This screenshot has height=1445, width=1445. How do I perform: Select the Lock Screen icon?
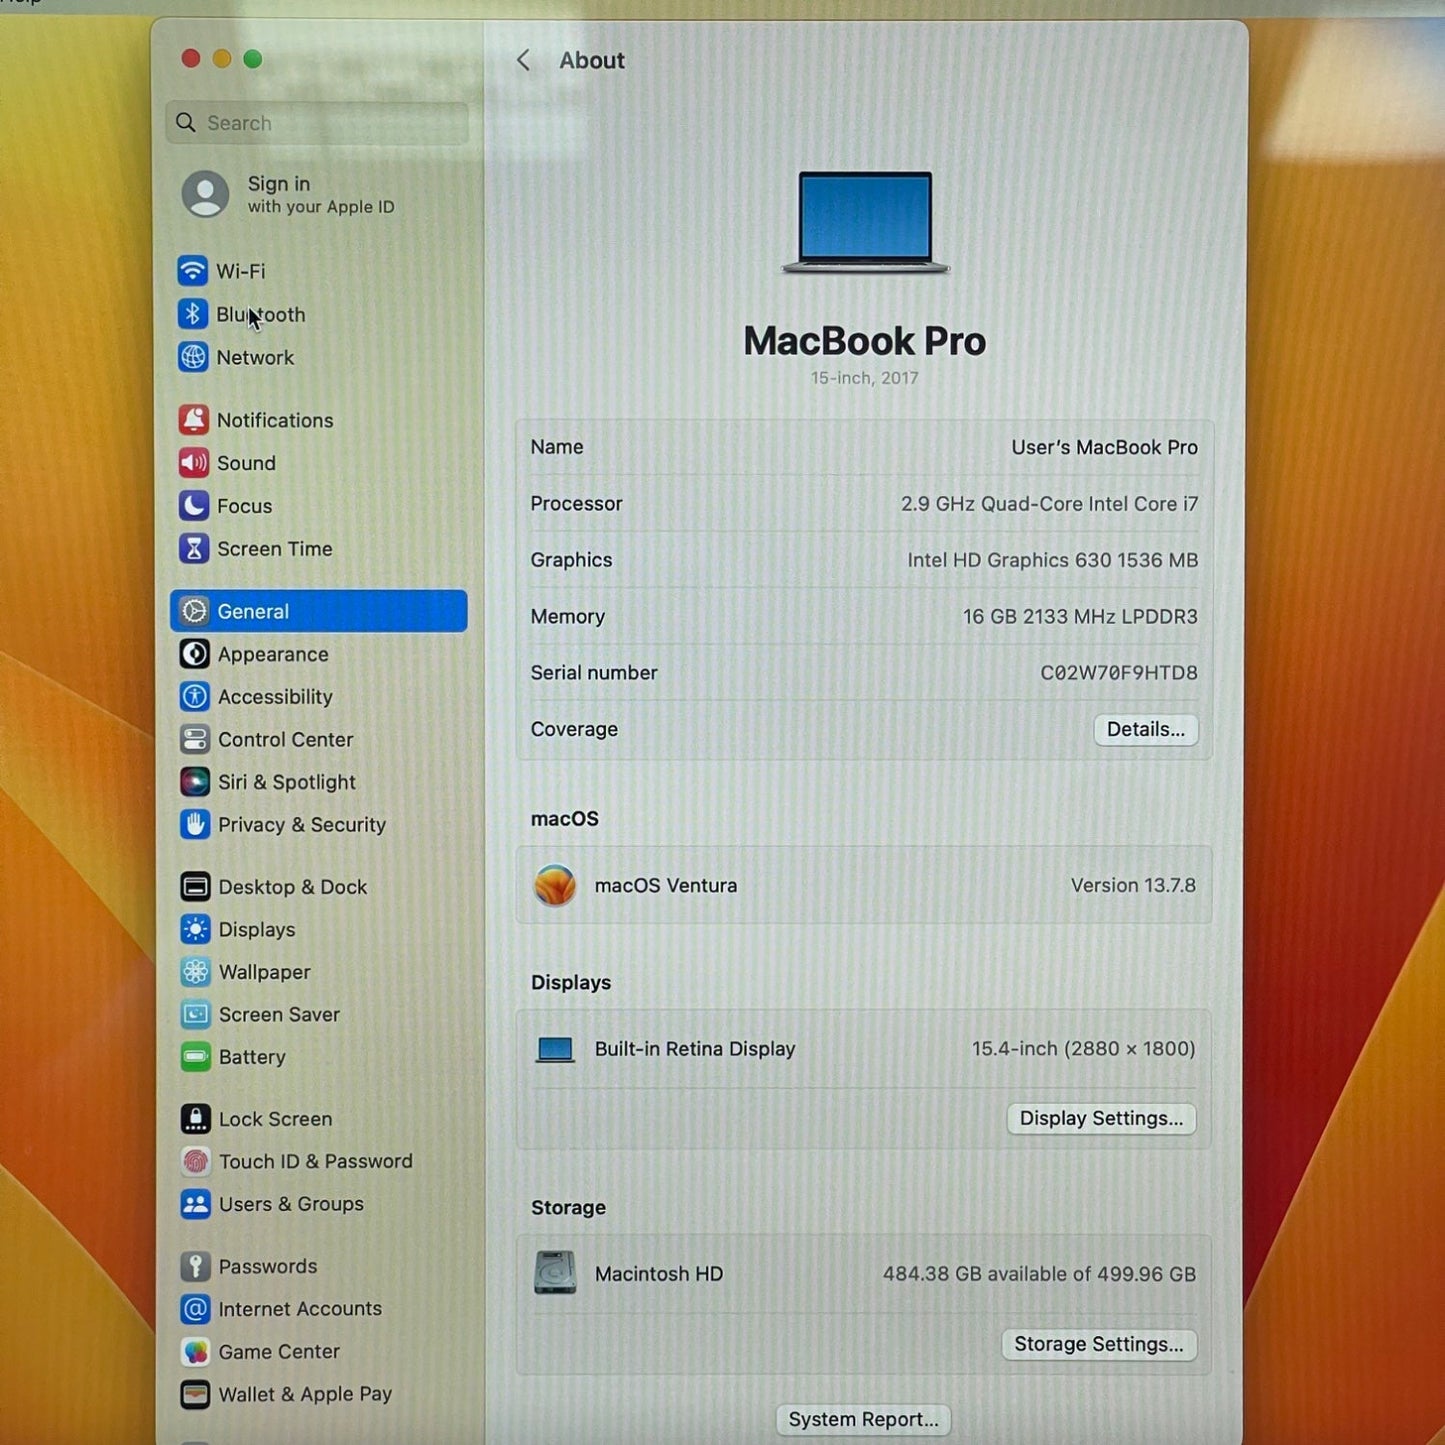pyautogui.click(x=196, y=1119)
